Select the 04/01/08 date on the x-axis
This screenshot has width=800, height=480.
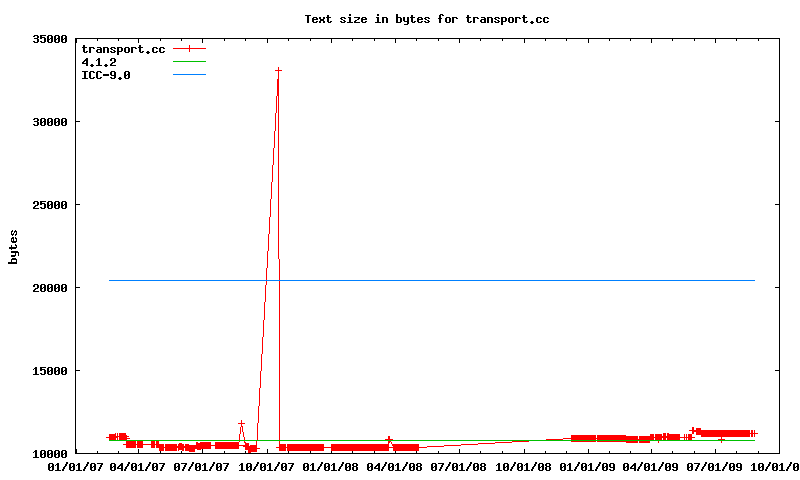[x=395, y=466]
